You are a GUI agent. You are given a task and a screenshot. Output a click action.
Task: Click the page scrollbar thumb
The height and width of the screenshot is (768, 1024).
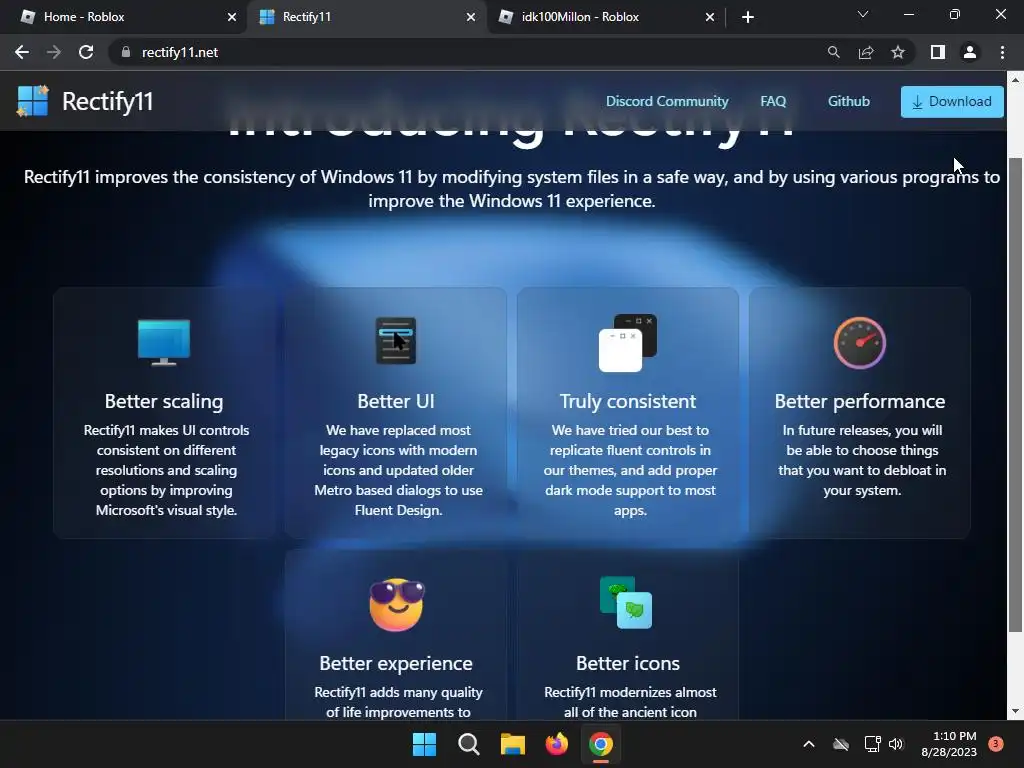[1015, 394]
